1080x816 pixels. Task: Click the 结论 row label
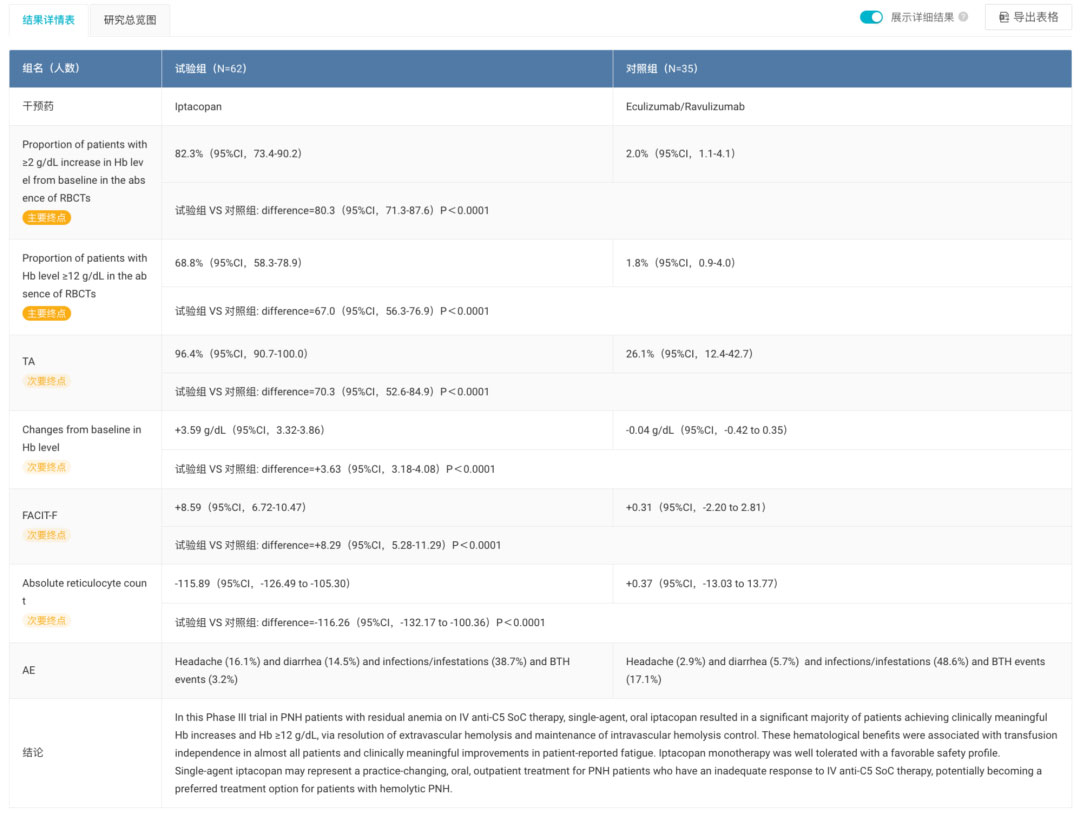point(33,752)
